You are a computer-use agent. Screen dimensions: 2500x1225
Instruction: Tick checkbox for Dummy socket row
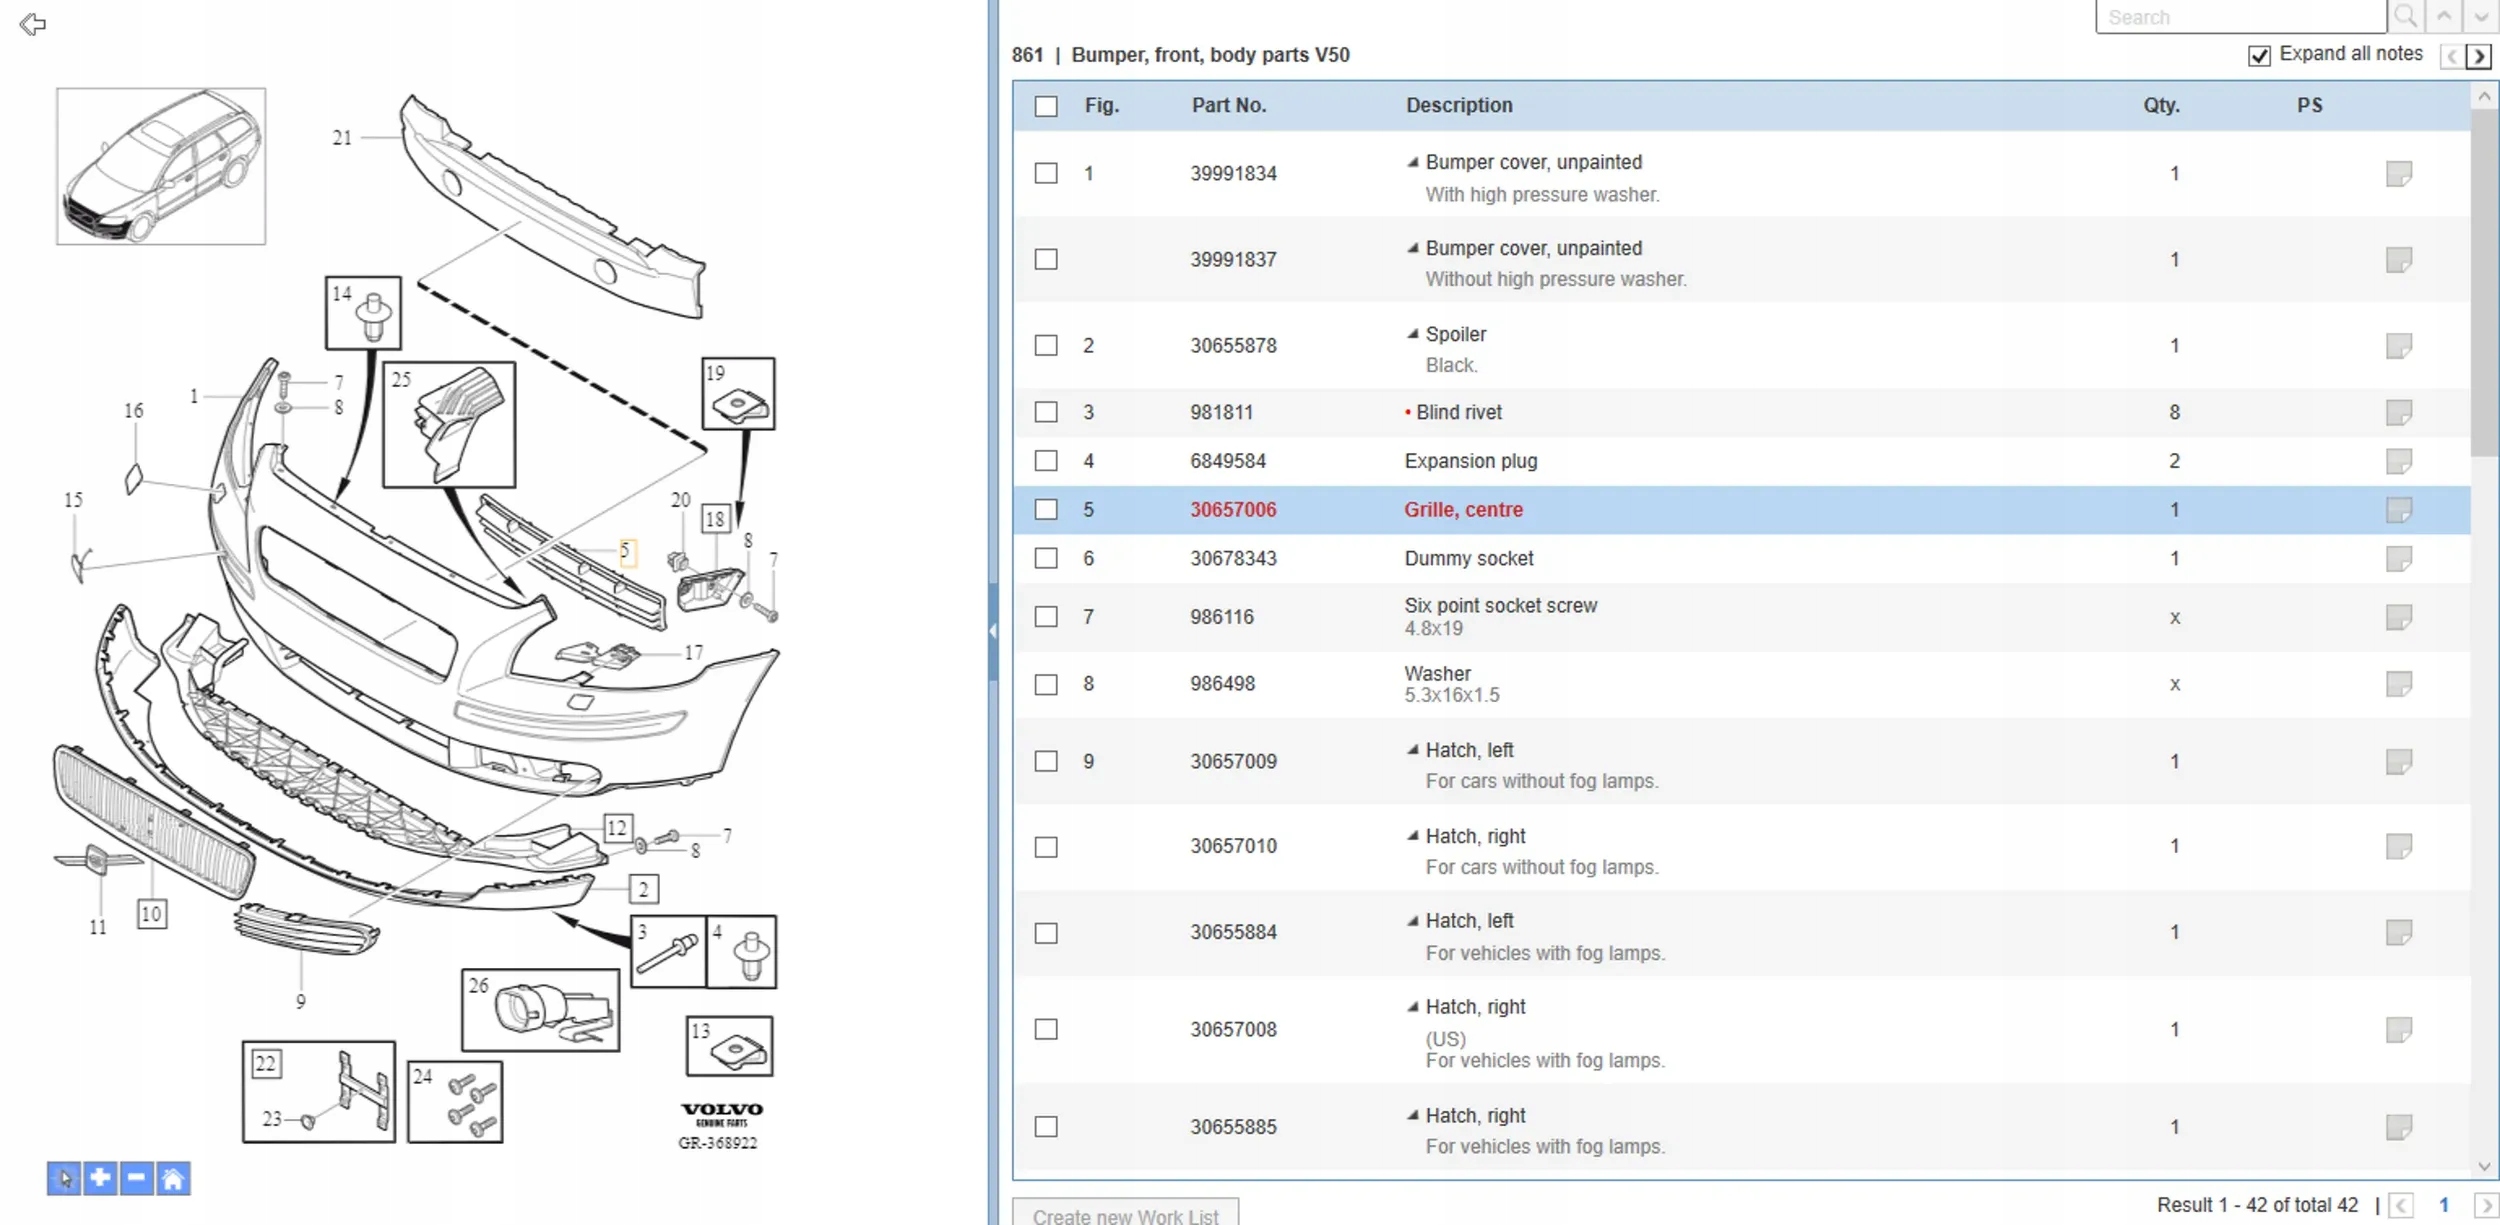(1046, 558)
